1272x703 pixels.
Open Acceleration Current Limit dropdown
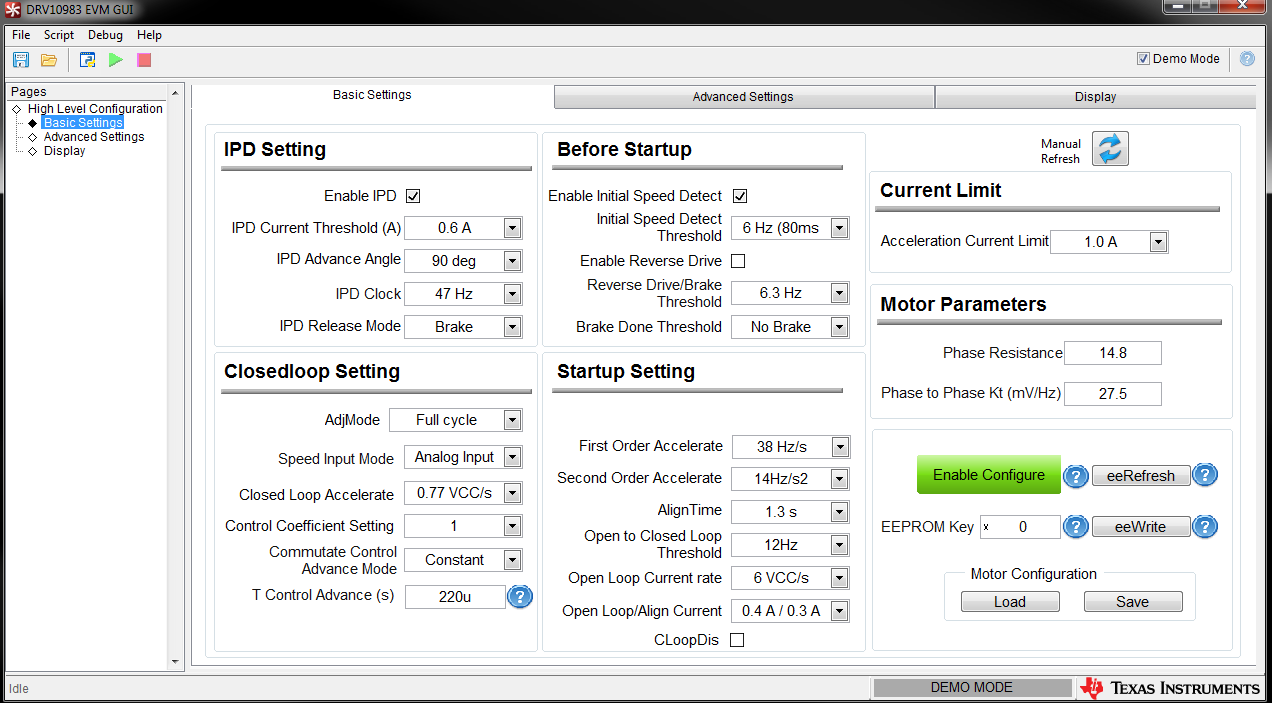coord(1109,242)
